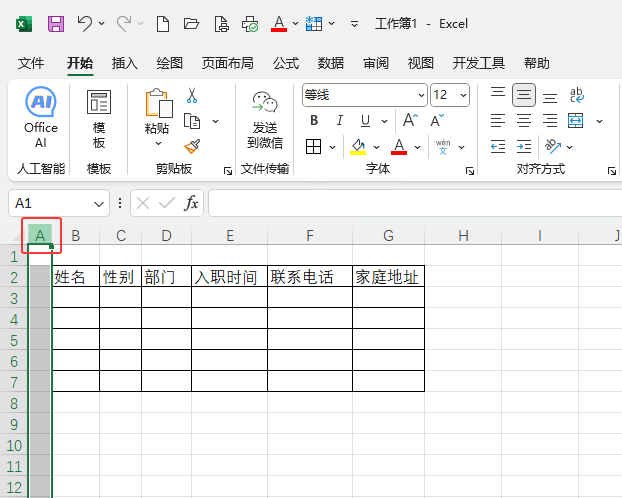
Task: Paste with the 粘贴 clipboard icon
Action: point(159,103)
